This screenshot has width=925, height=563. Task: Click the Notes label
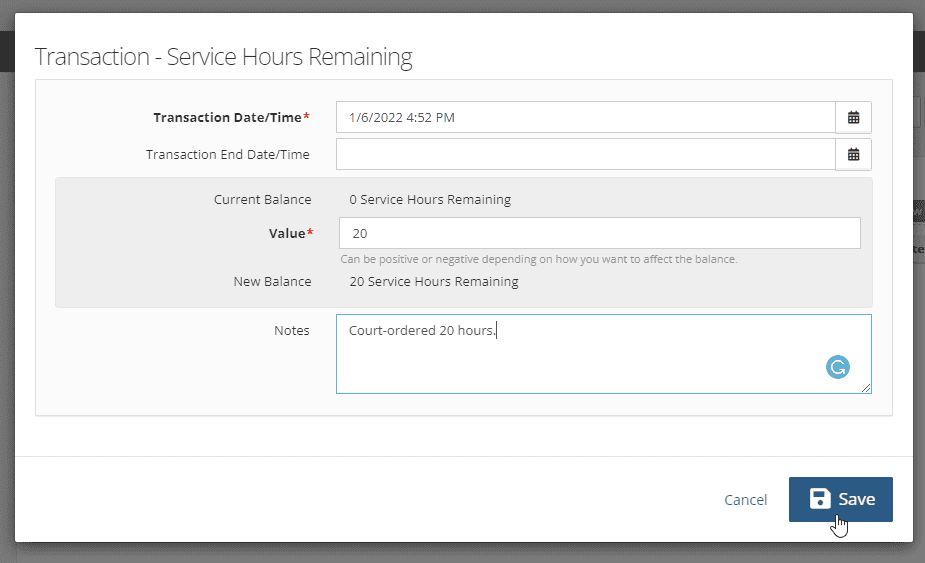click(x=291, y=330)
